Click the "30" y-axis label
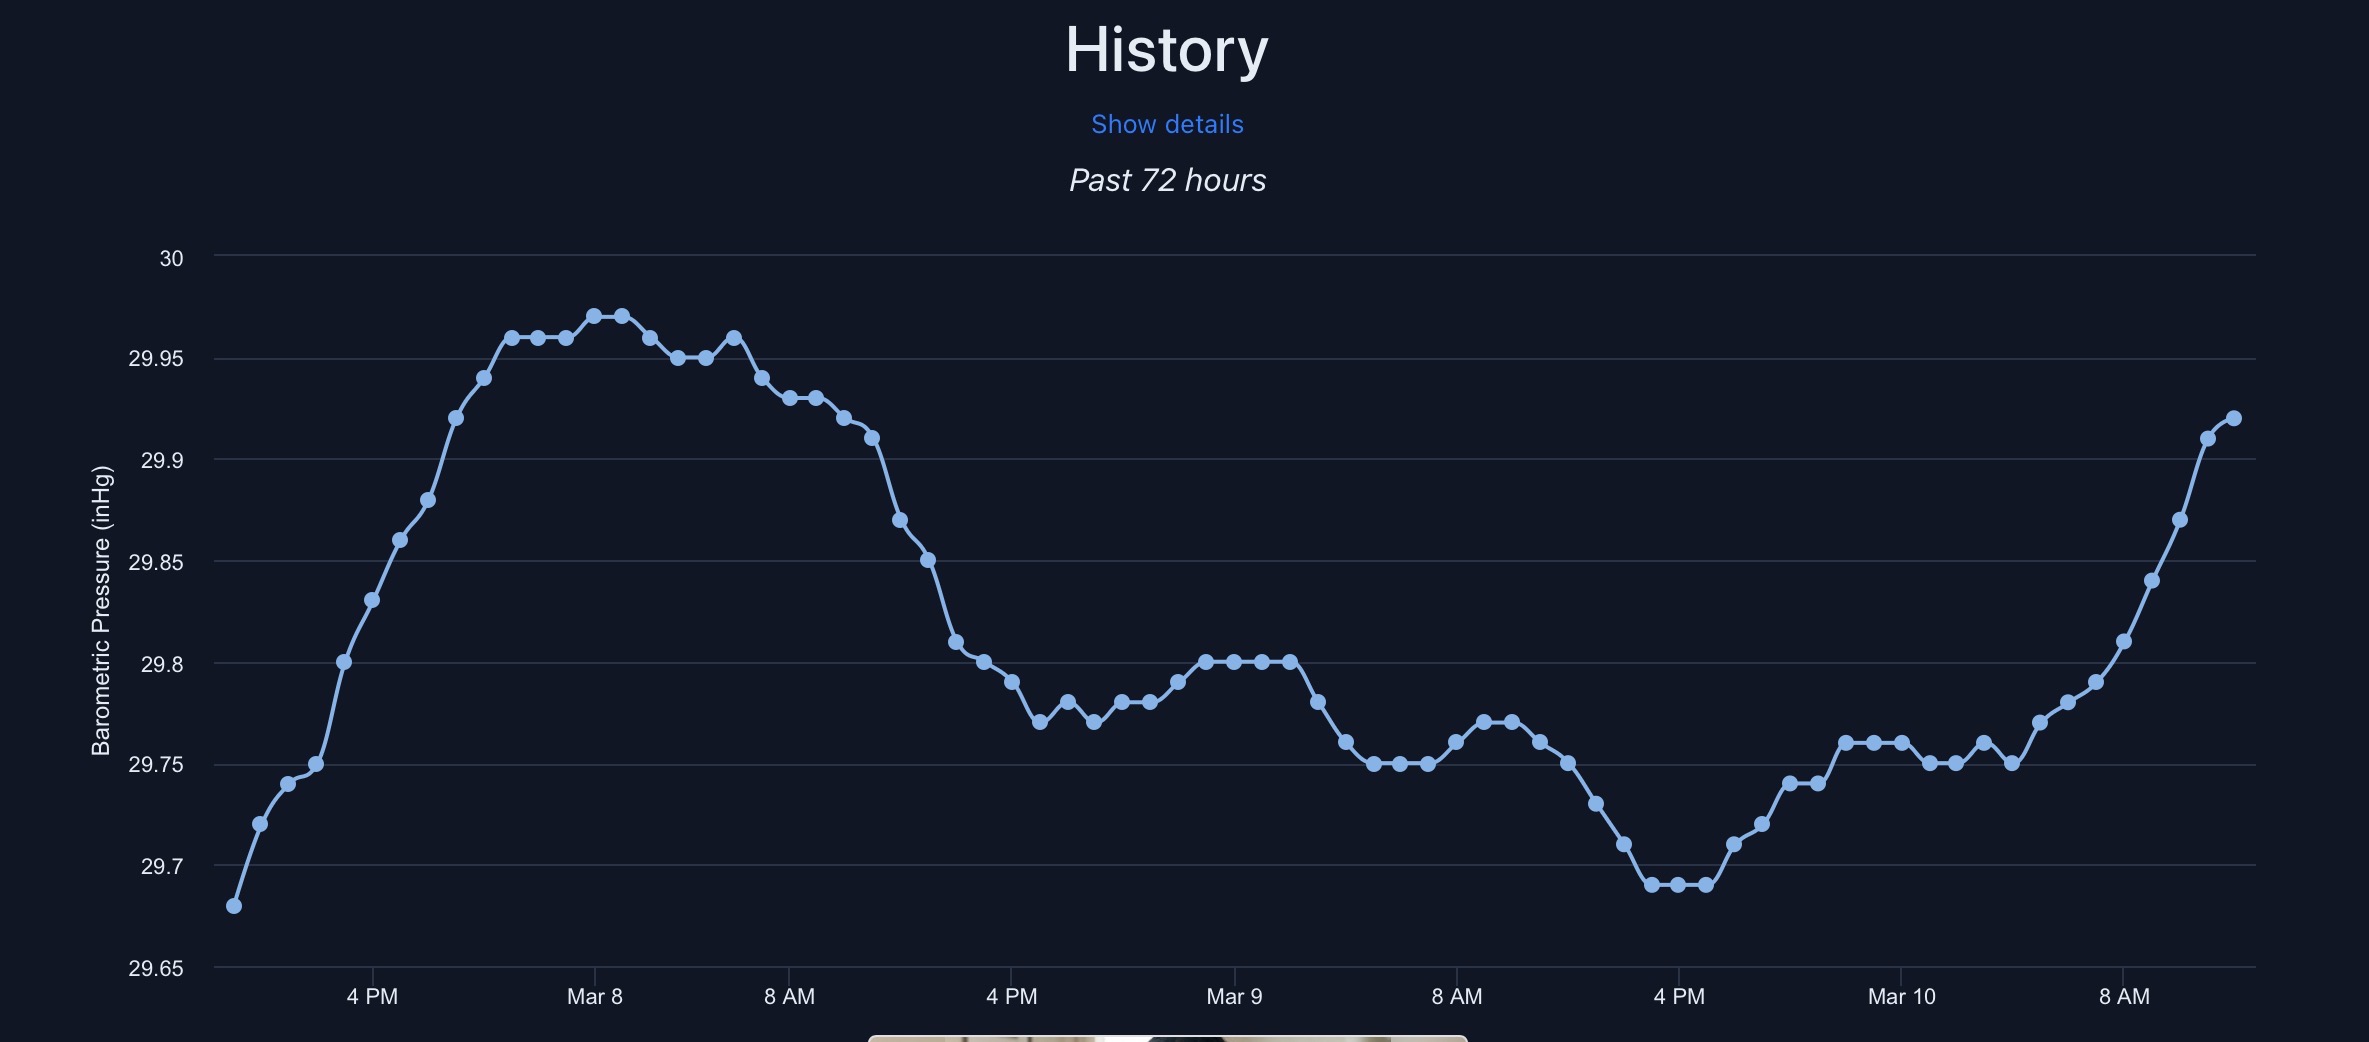 [x=171, y=258]
